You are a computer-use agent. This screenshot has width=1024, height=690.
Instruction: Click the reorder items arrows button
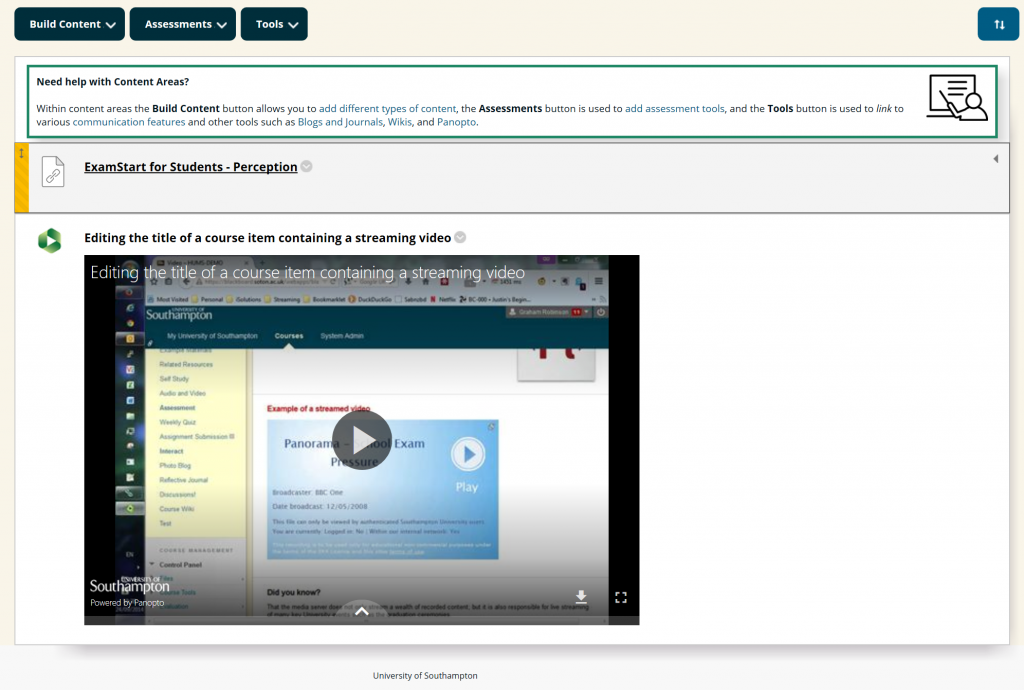click(999, 24)
